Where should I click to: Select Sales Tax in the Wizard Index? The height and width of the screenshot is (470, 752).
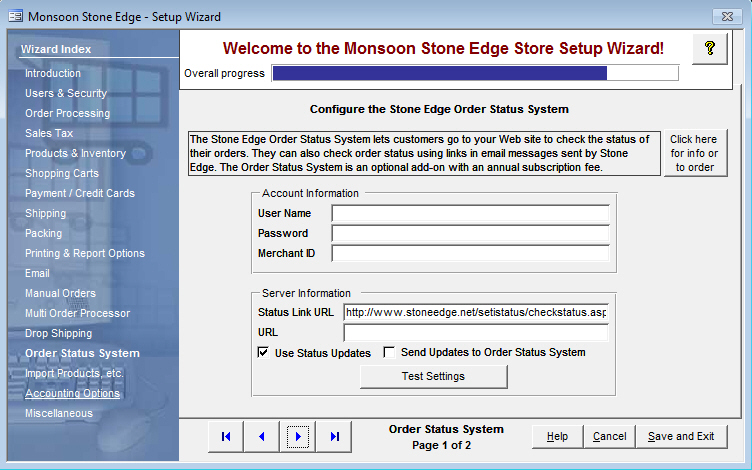point(49,133)
